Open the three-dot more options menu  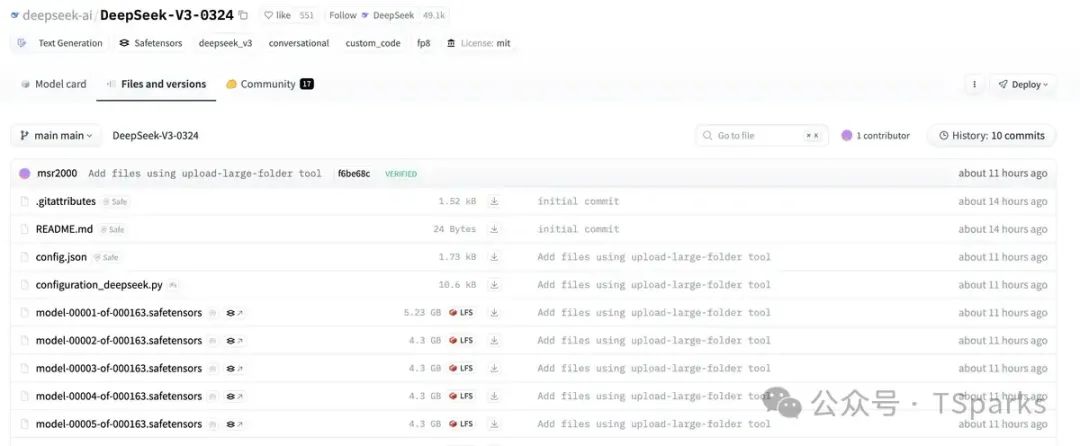click(974, 85)
